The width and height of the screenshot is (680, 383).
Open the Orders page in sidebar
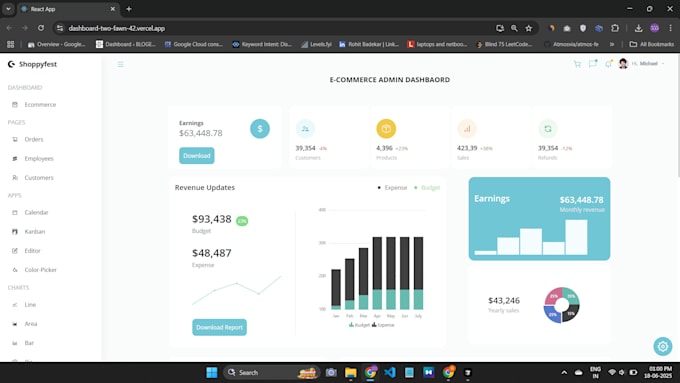click(x=34, y=139)
